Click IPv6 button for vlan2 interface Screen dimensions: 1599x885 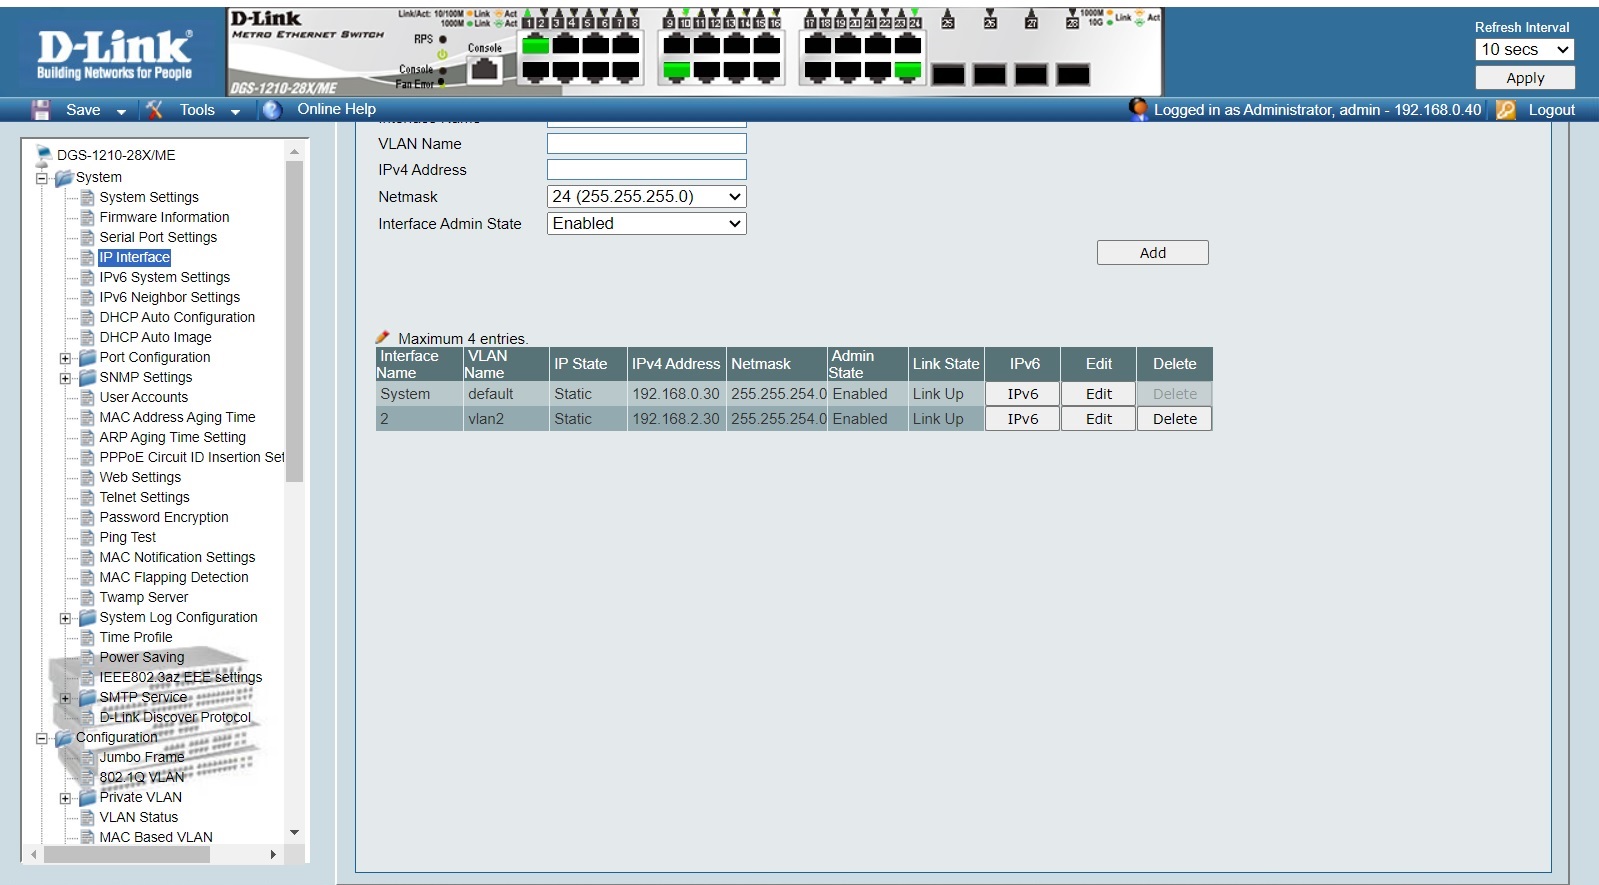1022,419
